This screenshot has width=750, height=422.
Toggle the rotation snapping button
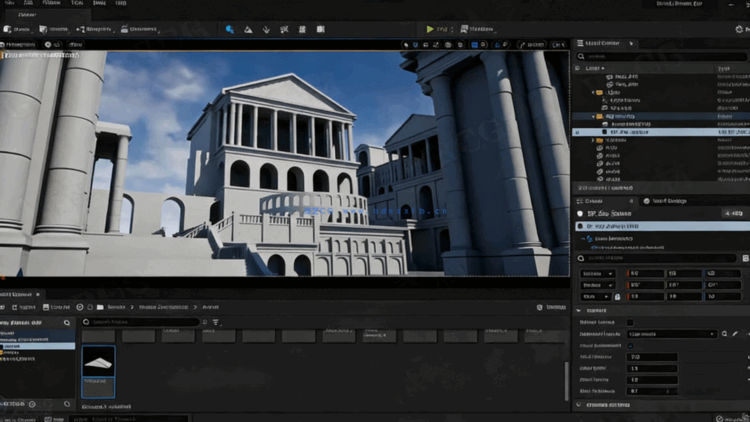pyautogui.click(x=497, y=44)
